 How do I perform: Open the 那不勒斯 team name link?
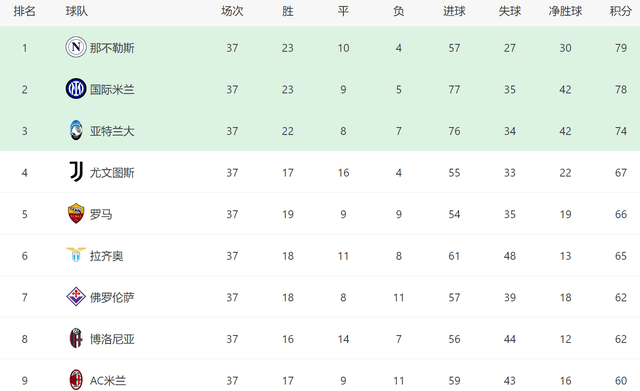[x=112, y=48]
